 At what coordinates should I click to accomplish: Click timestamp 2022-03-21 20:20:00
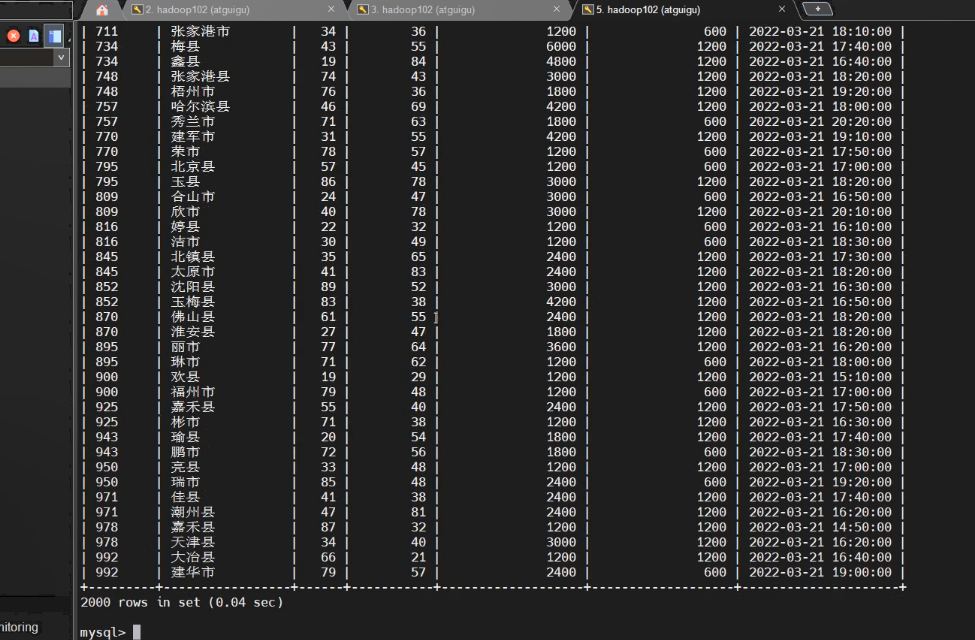coord(820,121)
